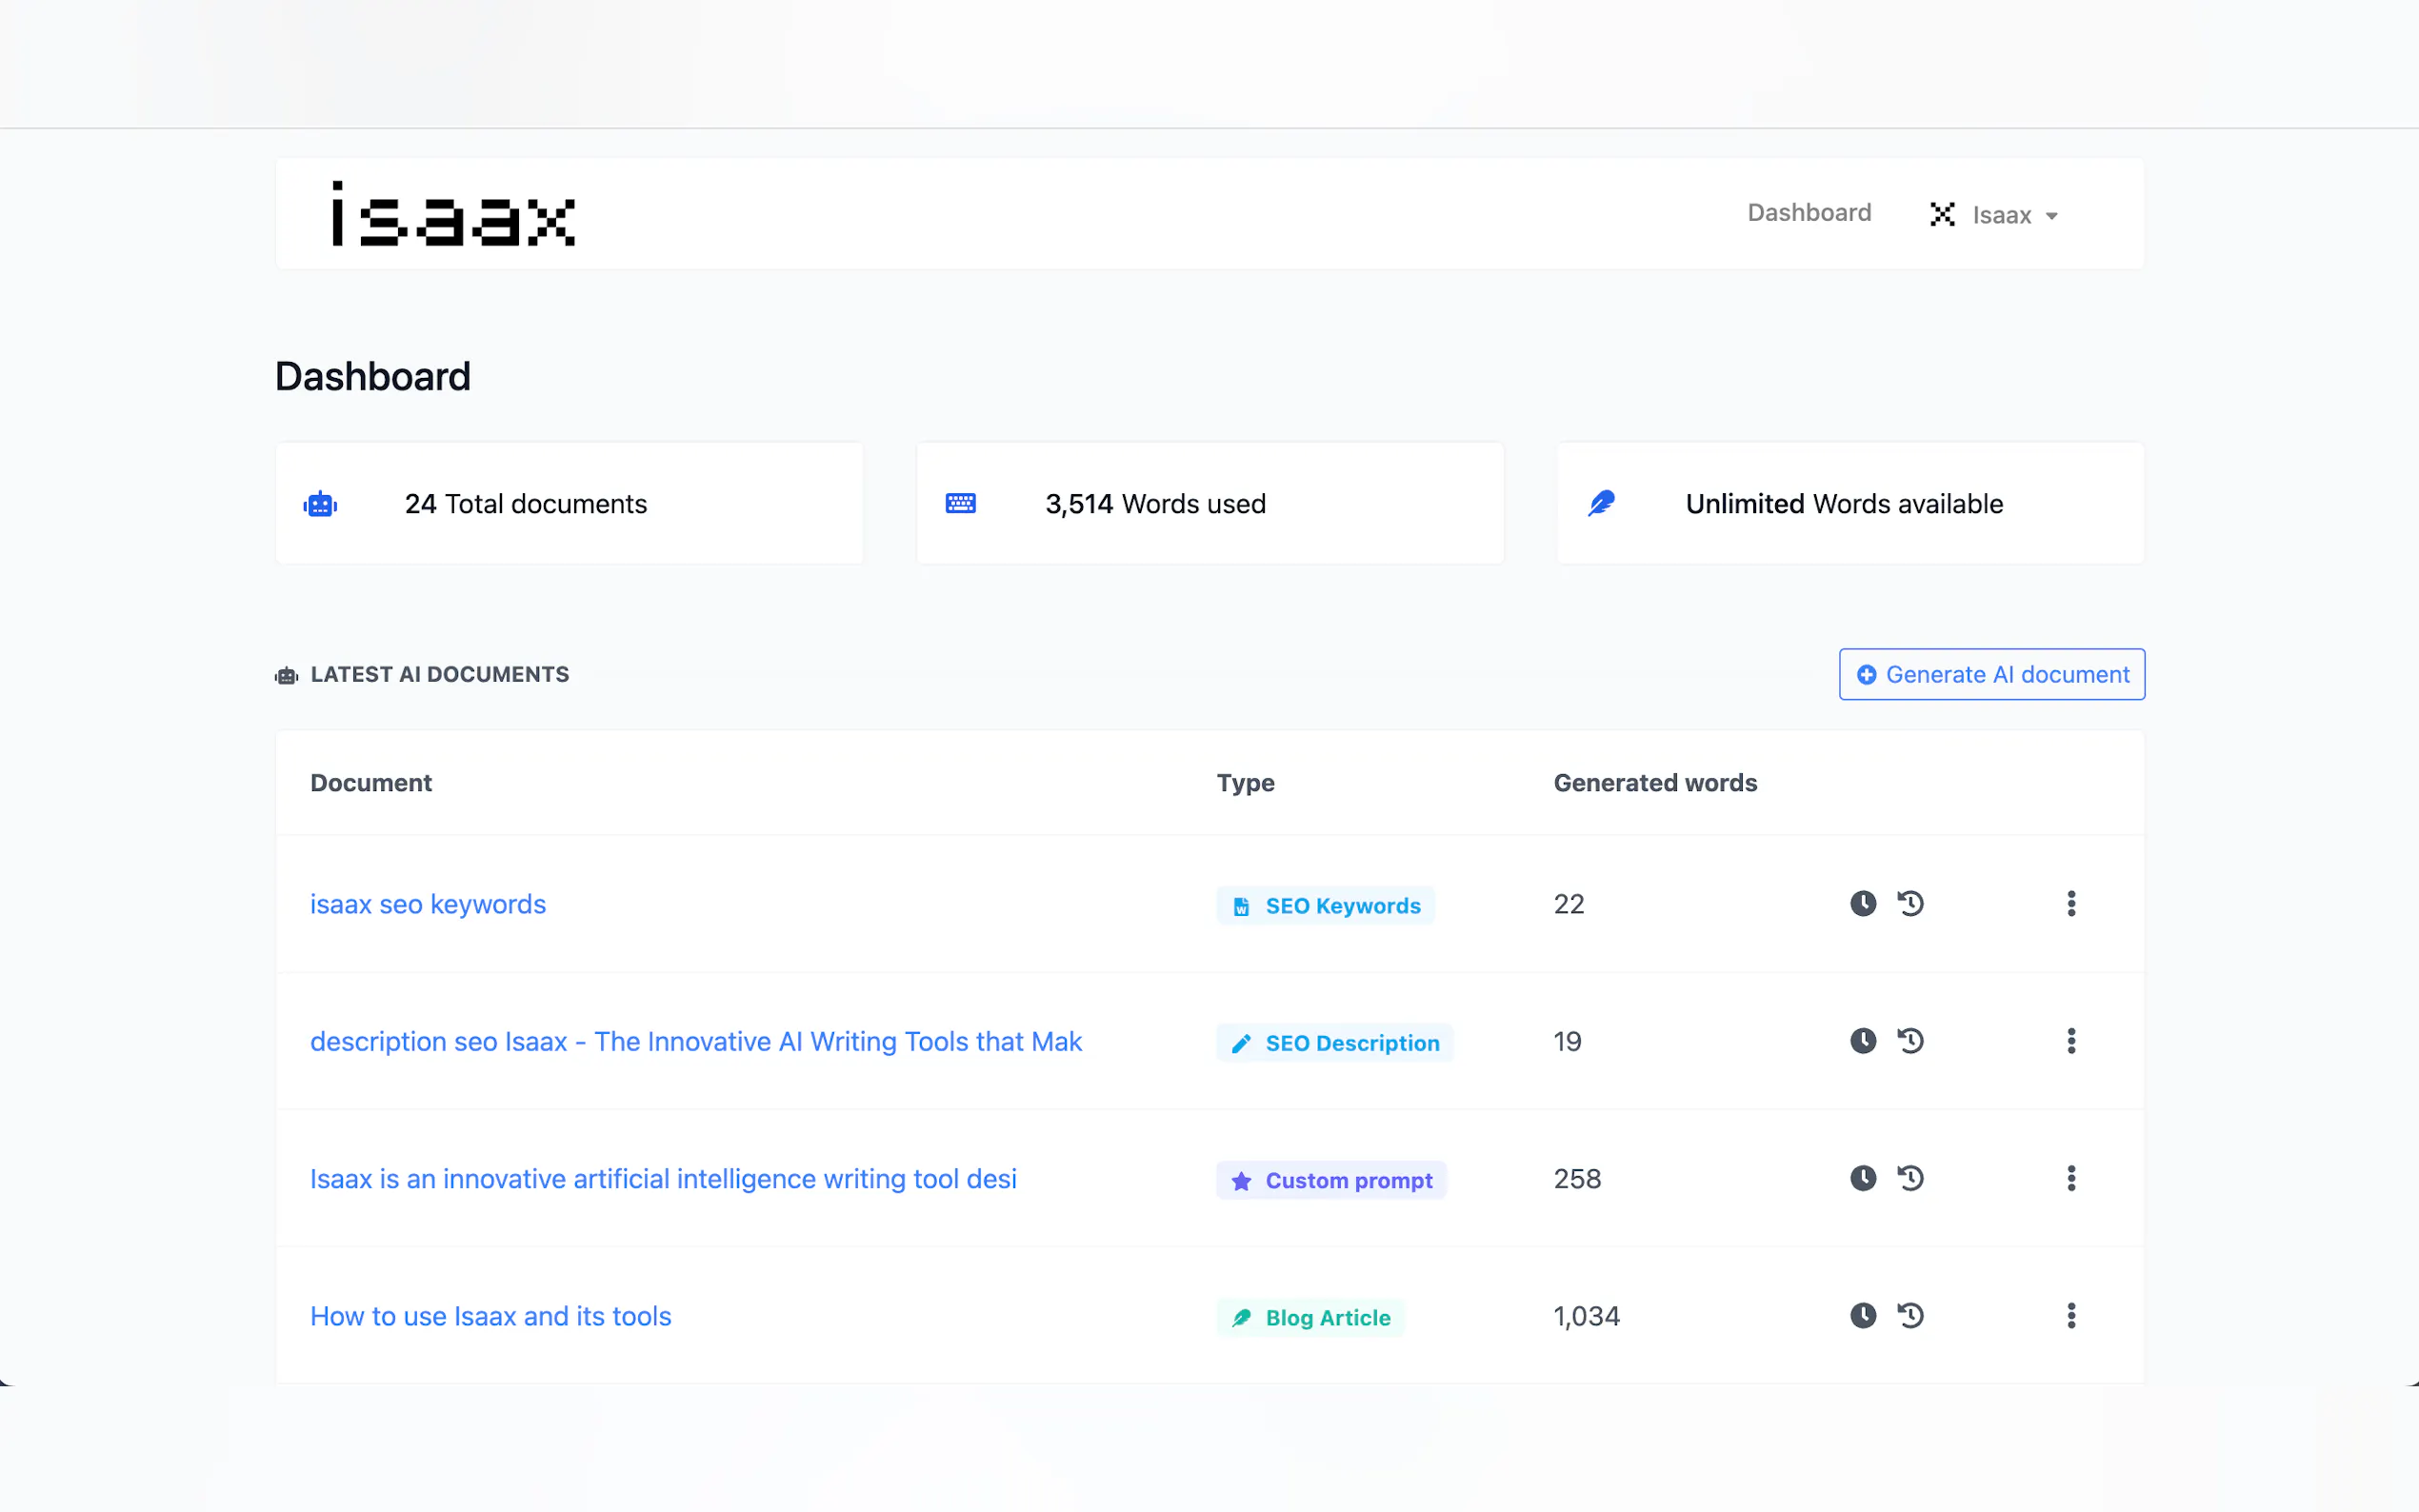Click the clock icon in Custom prompt row
This screenshot has width=2419, height=1512.
point(1862,1178)
